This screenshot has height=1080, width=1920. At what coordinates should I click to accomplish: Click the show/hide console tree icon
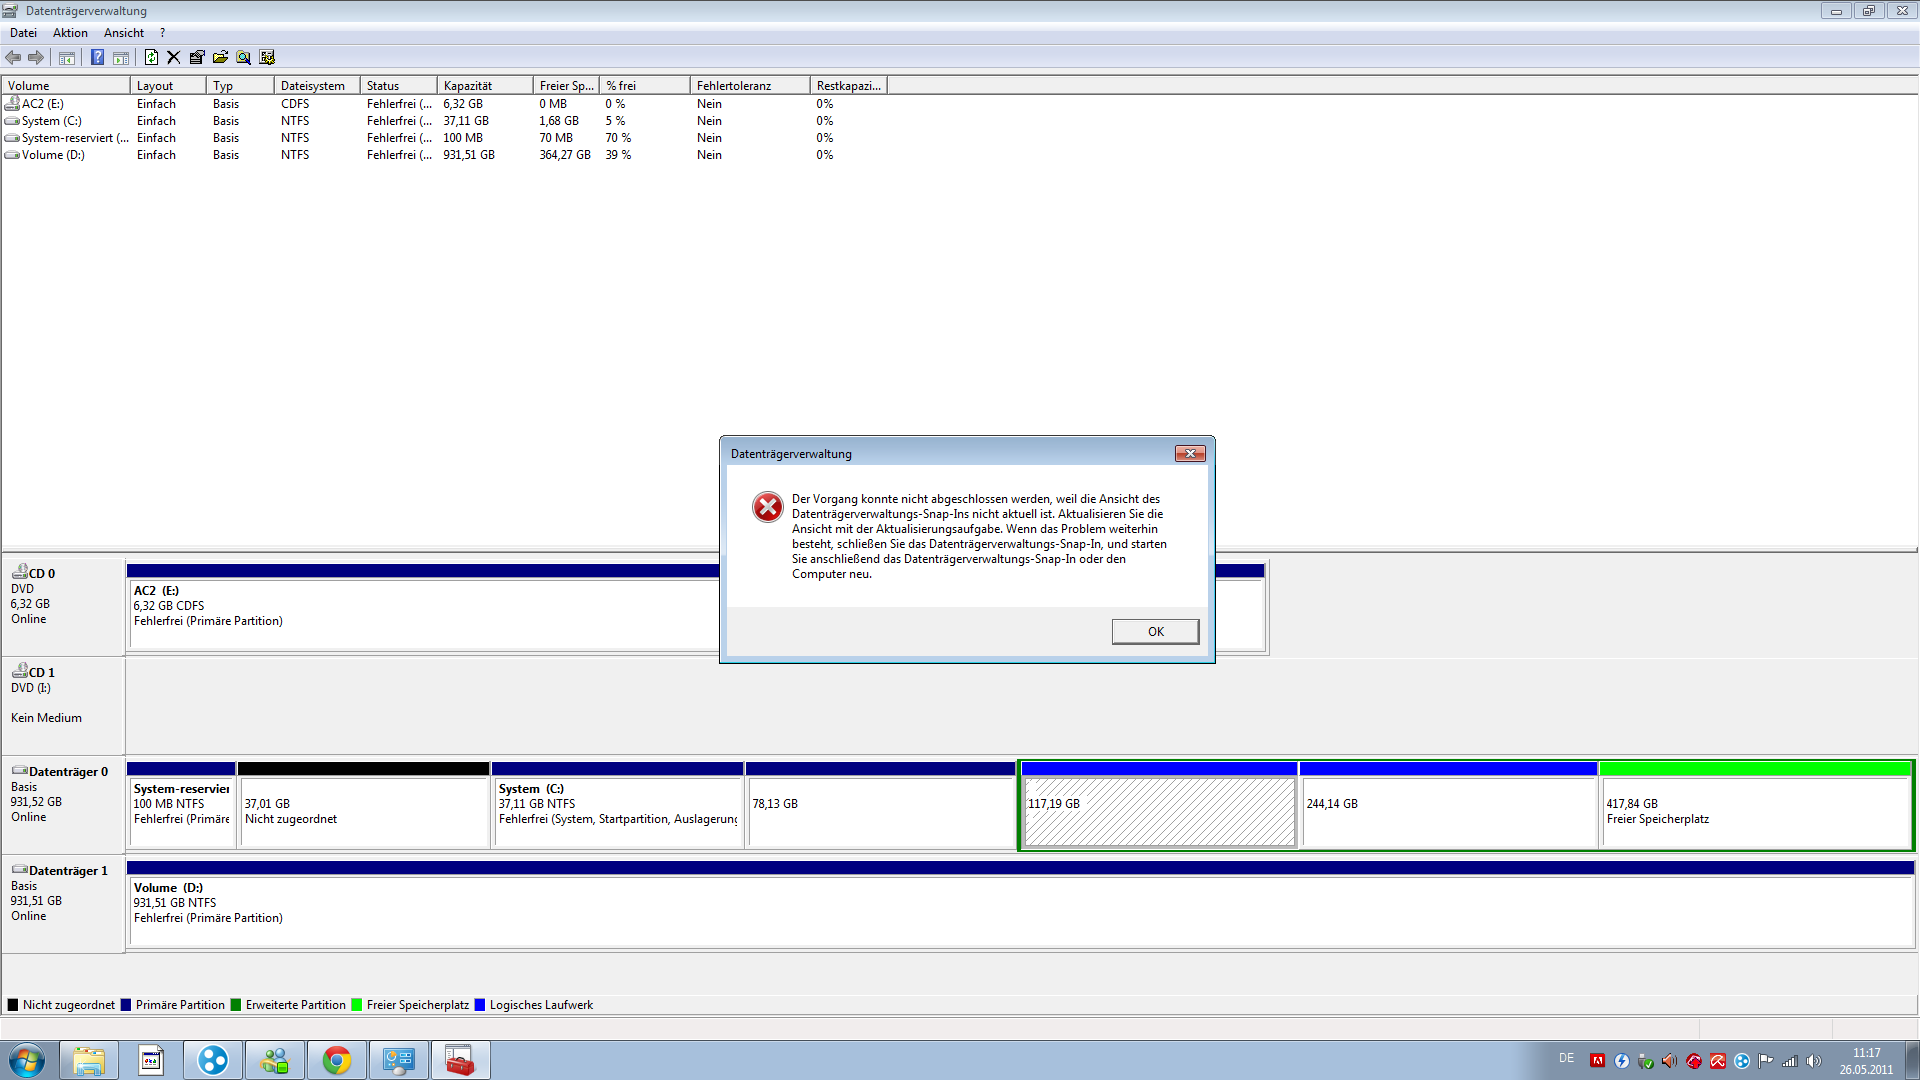tap(67, 58)
